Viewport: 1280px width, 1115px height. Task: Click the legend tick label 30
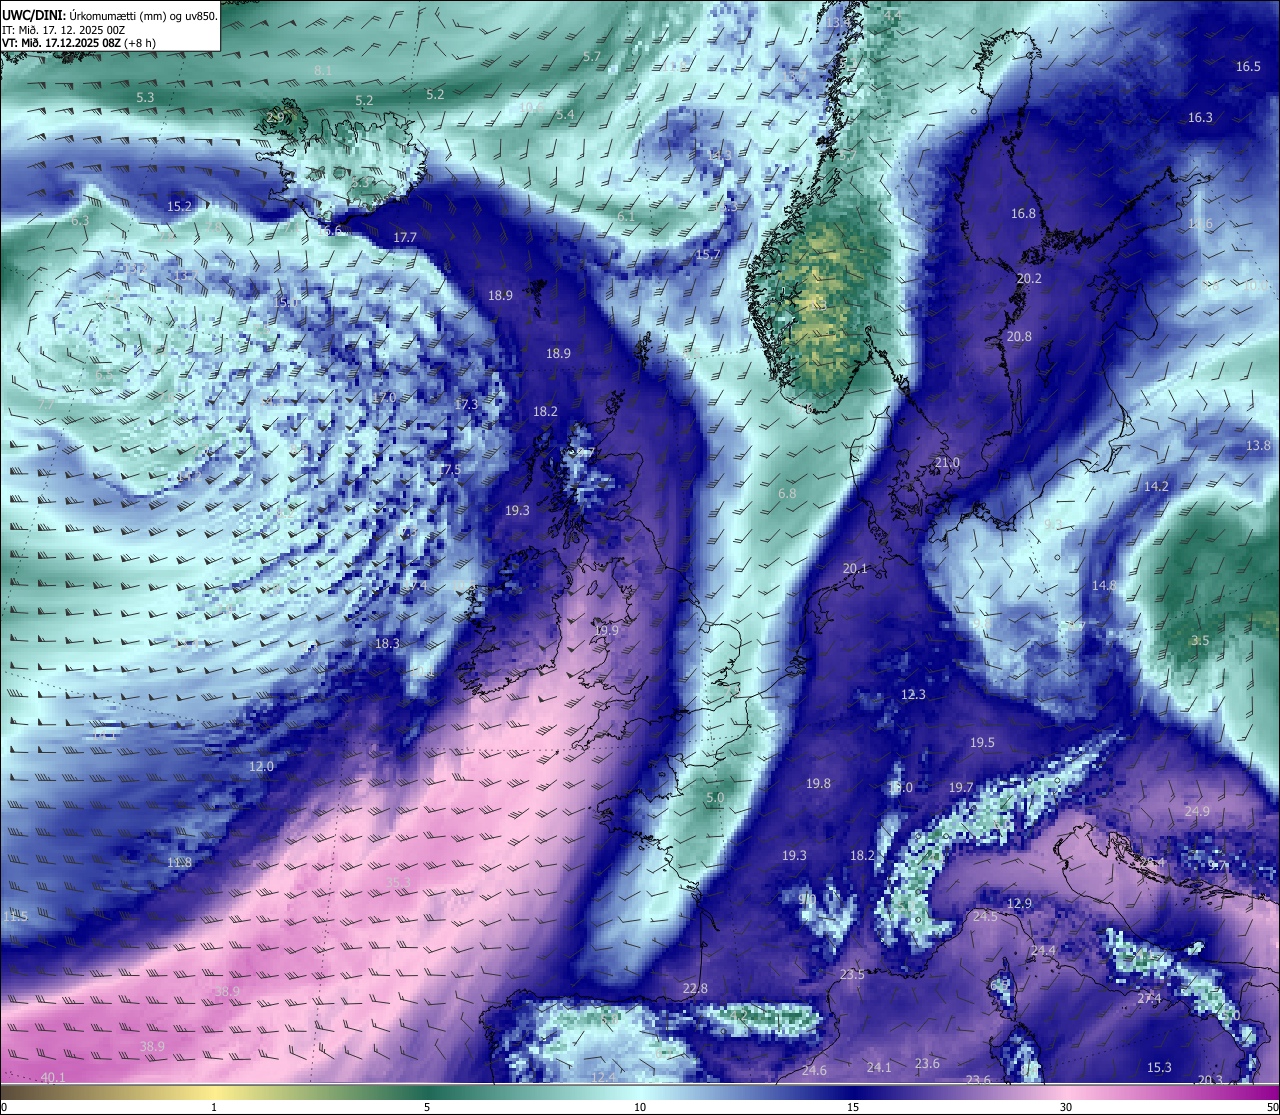(1066, 1107)
